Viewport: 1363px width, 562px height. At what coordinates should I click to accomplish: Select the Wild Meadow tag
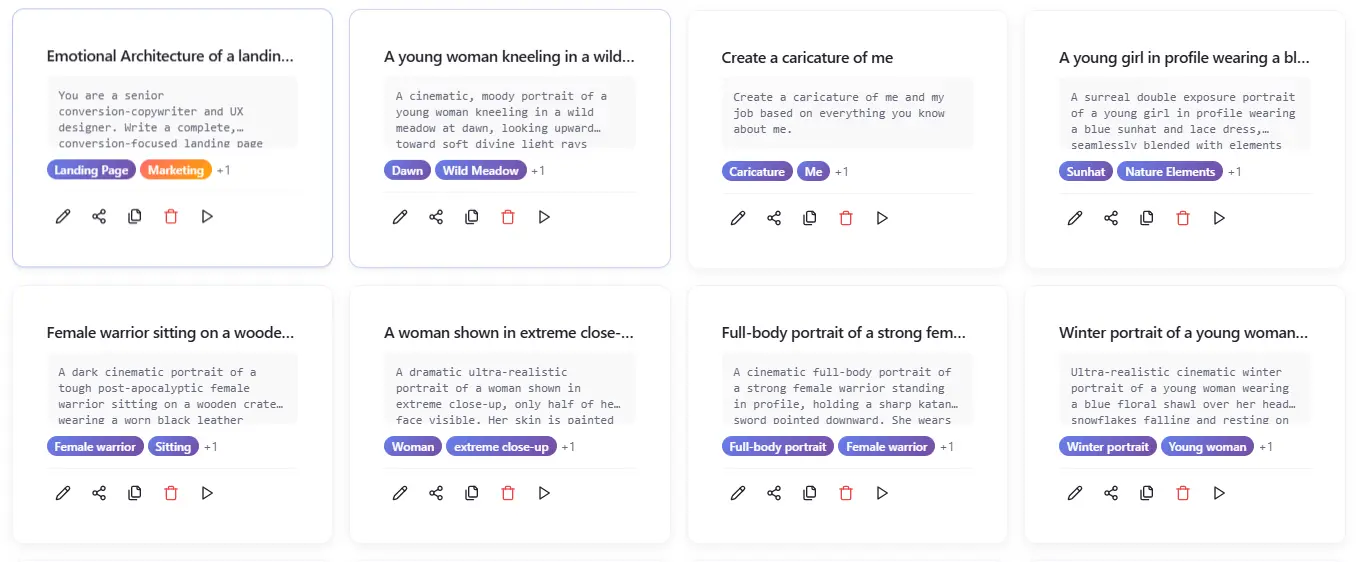point(481,171)
